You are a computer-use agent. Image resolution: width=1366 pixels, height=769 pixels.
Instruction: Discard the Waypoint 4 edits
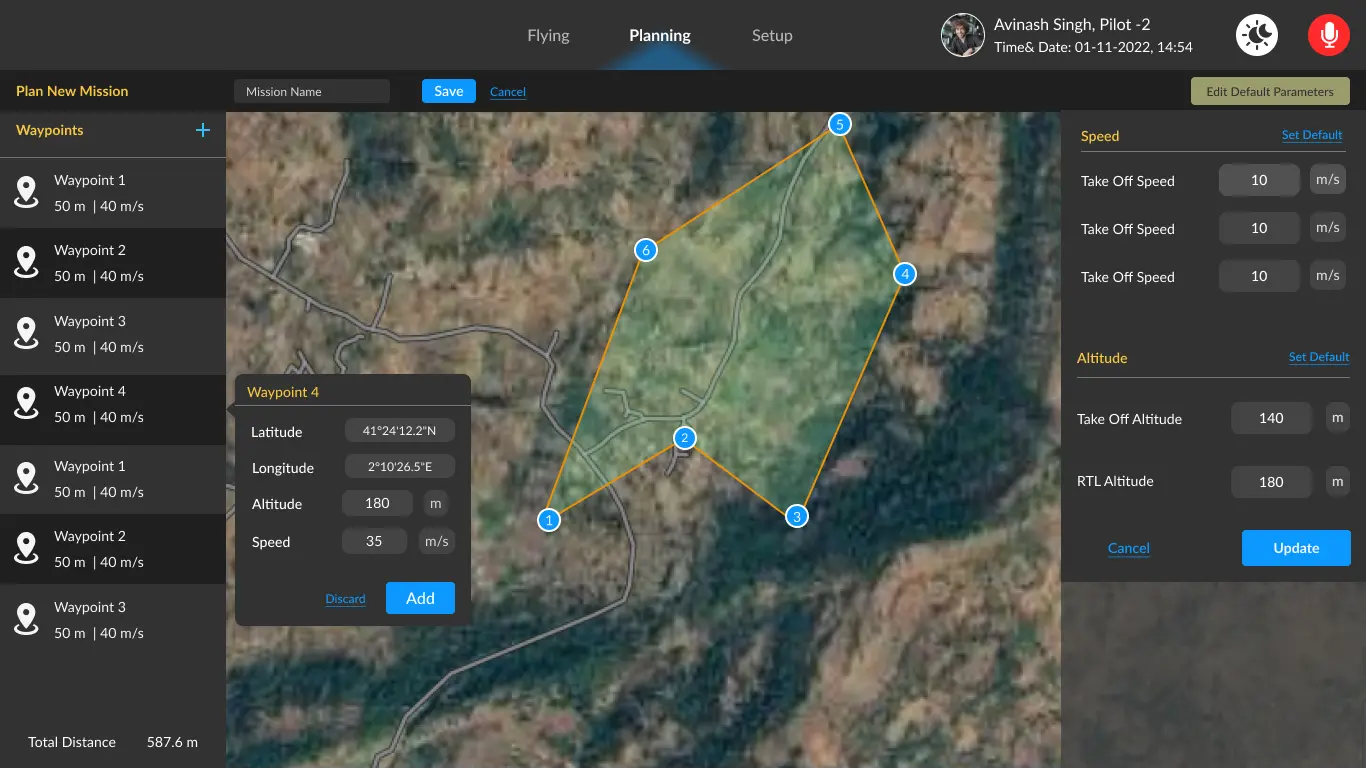tap(345, 599)
